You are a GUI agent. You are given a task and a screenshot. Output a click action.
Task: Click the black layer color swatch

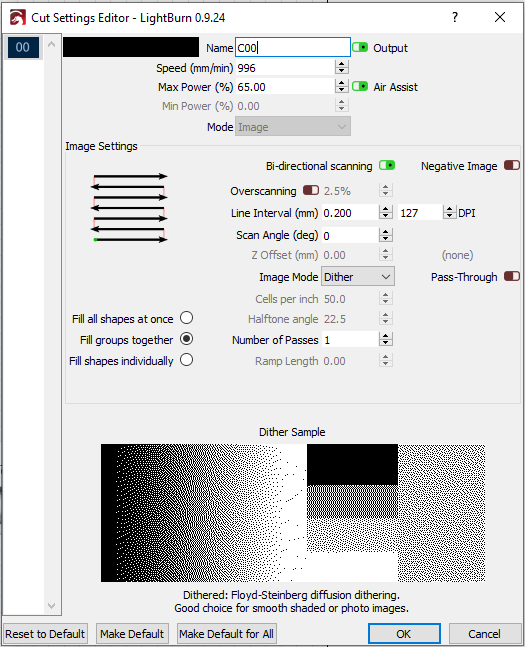tap(131, 47)
